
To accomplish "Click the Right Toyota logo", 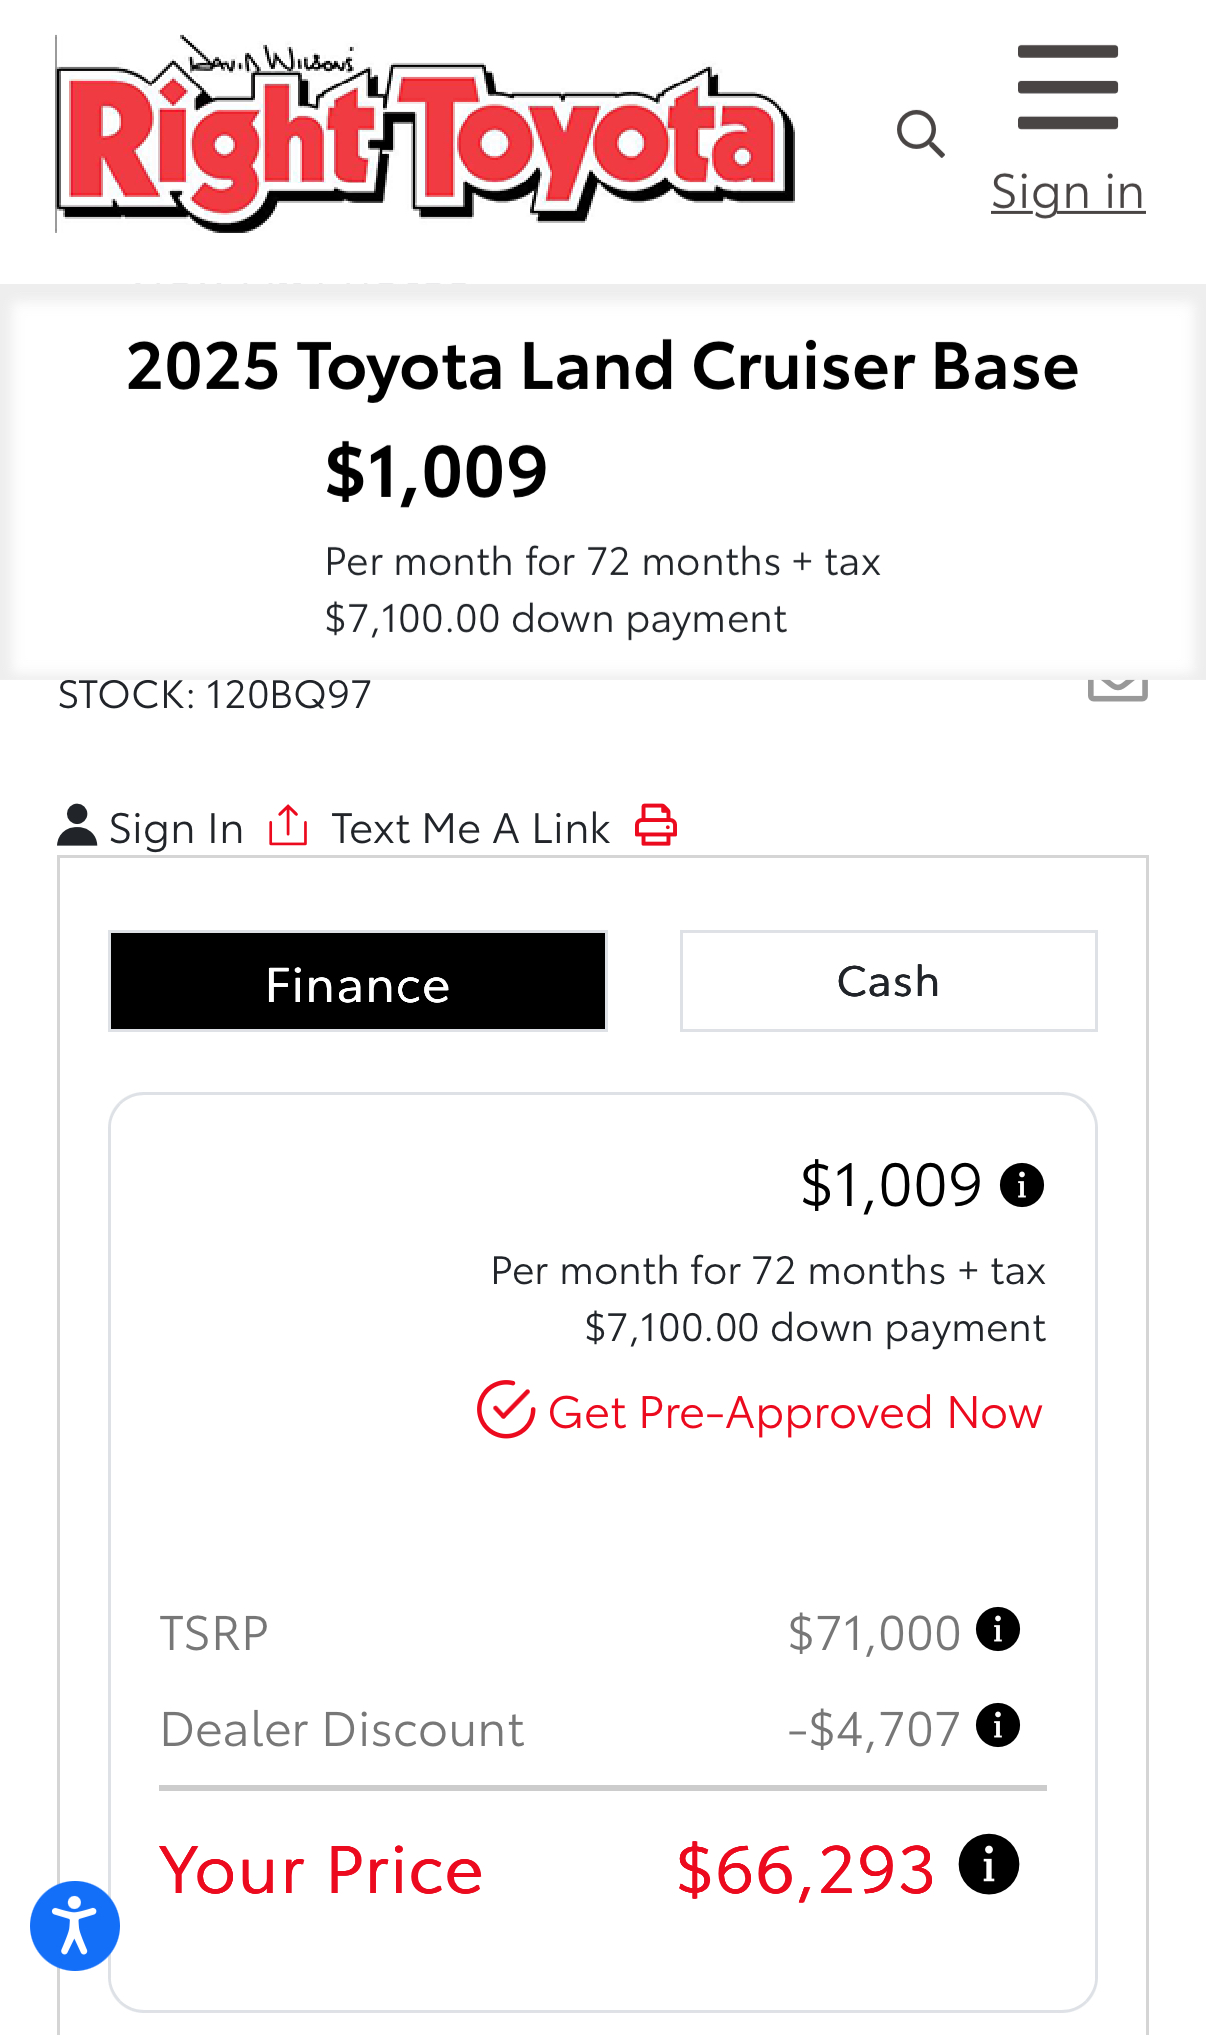I will coord(426,134).
